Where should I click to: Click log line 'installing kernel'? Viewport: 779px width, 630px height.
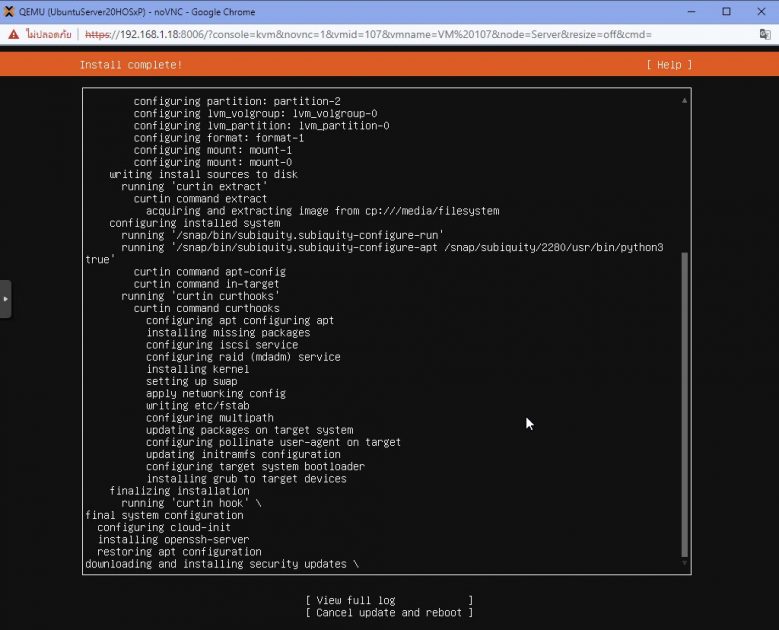[x=198, y=369]
